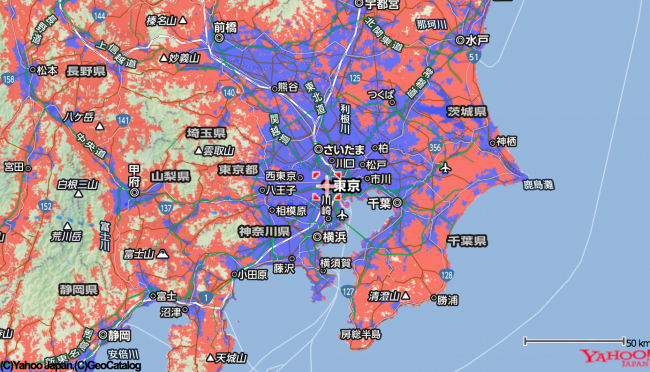Image resolution: width=650 pixels, height=372 pixels.
Task: Click the 清澄山 mountain triangle icon
Action: pyautogui.click(x=406, y=296)
